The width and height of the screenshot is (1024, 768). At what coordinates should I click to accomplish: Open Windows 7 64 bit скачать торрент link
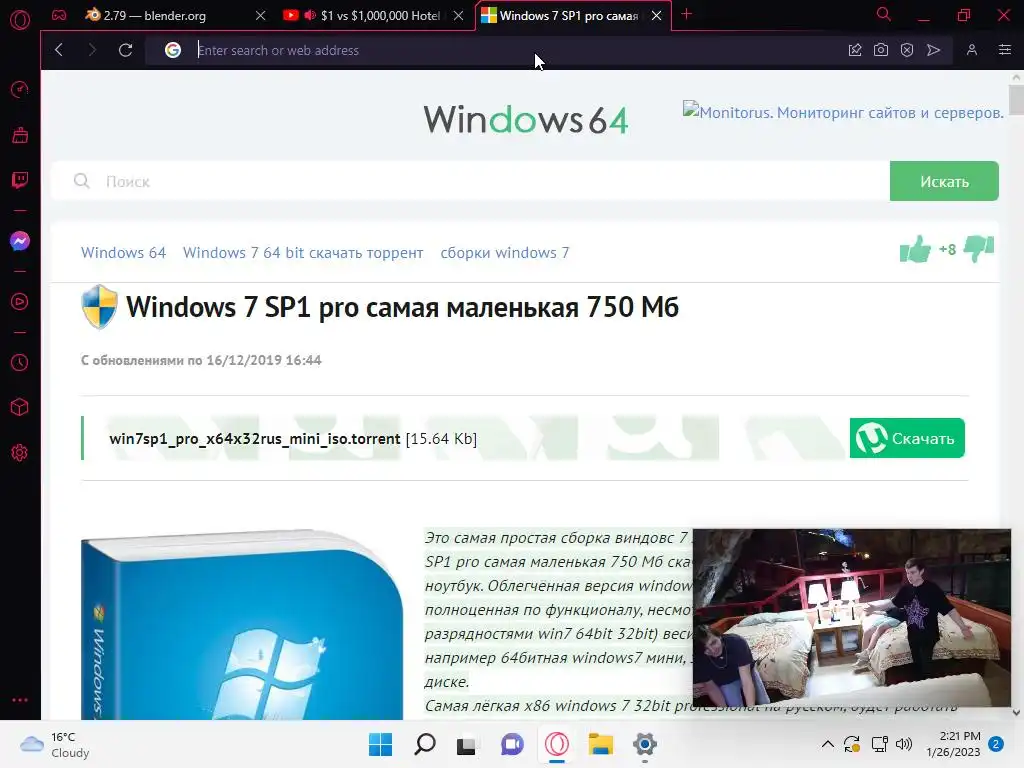click(303, 253)
